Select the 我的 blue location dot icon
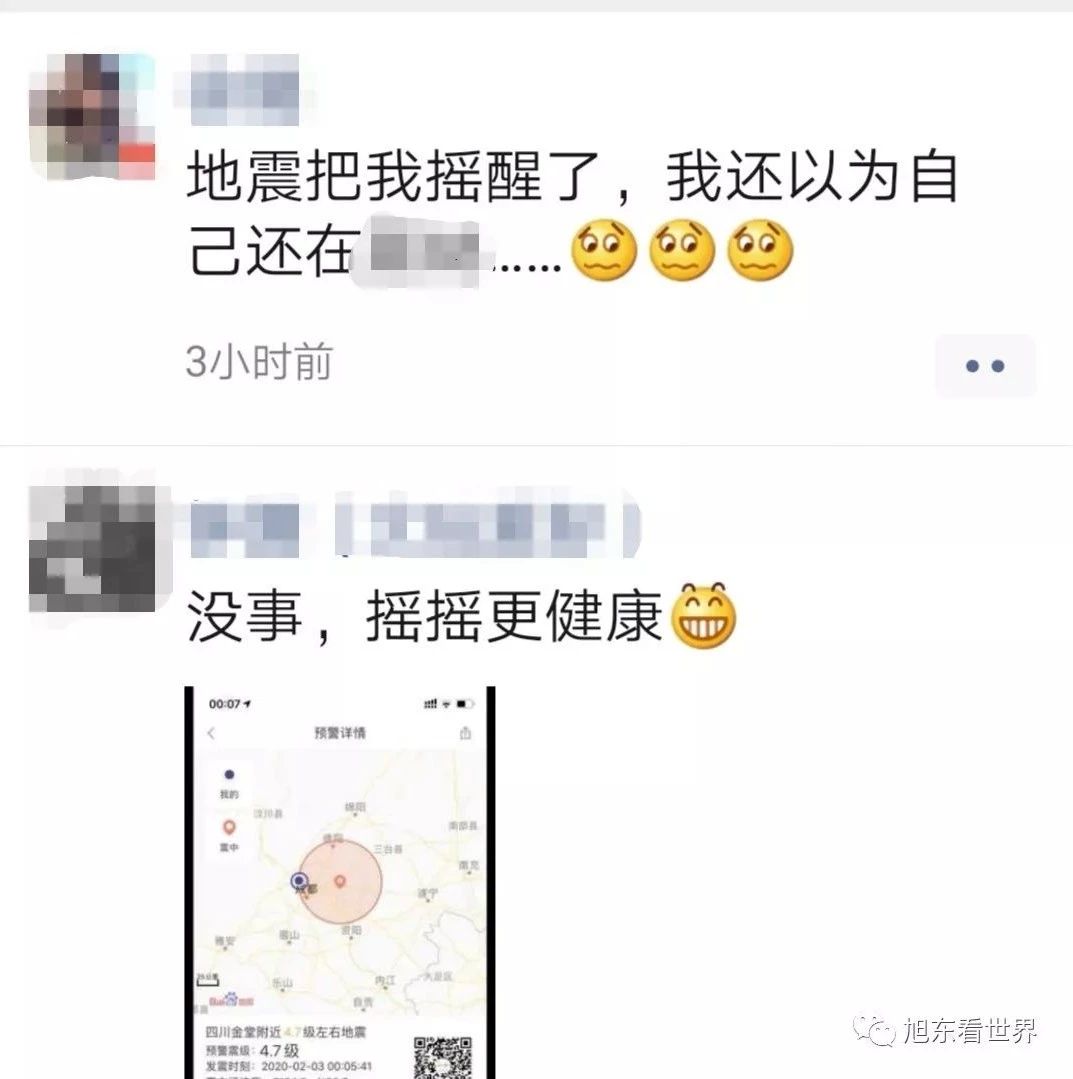 [229, 775]
